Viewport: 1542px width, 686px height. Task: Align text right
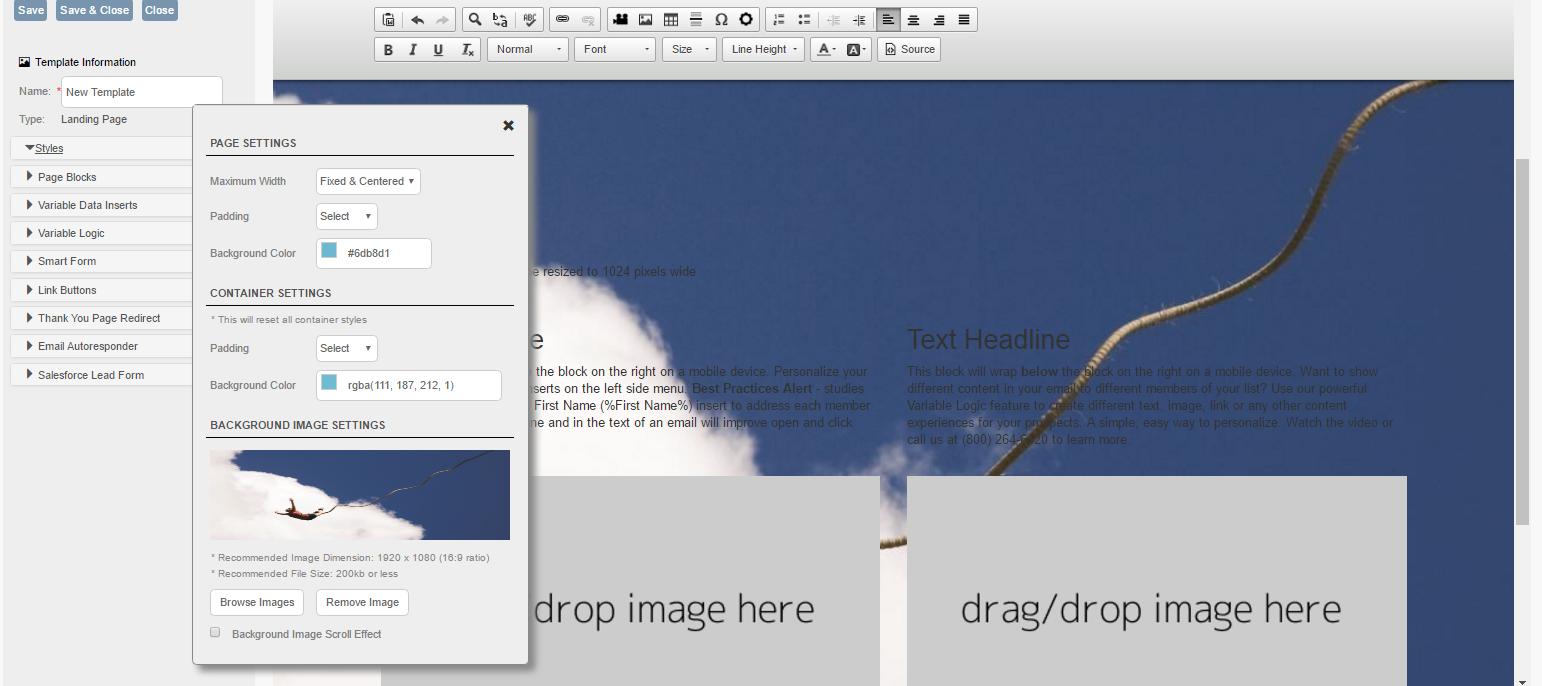tap(938, 20)
